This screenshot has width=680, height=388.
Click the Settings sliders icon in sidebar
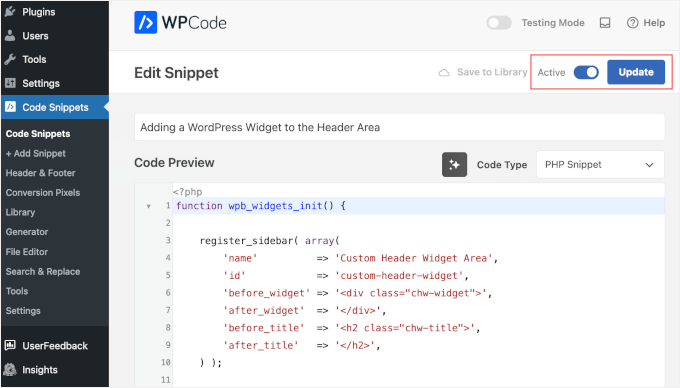[x=10, y=83]
